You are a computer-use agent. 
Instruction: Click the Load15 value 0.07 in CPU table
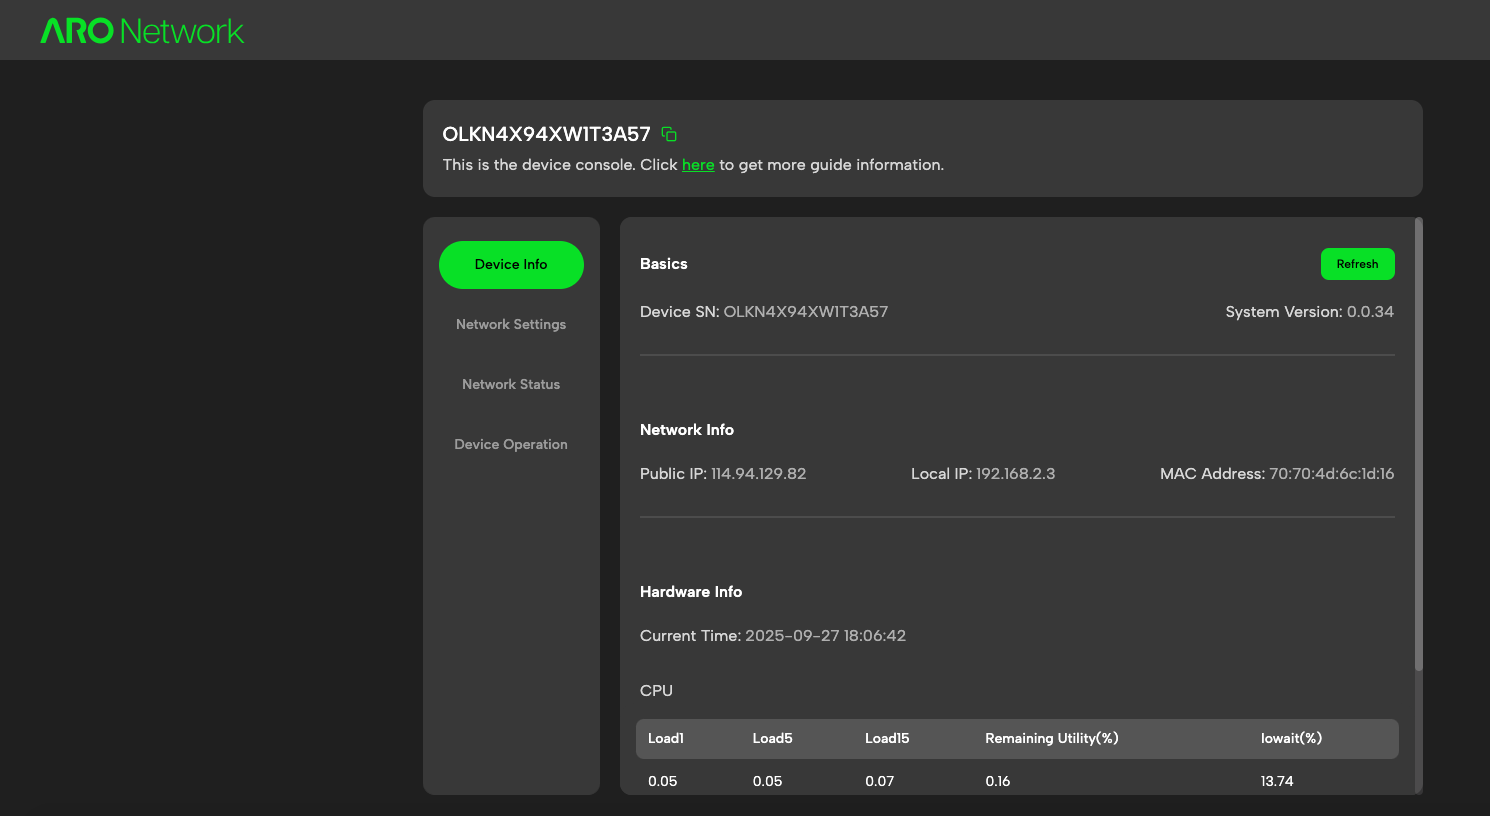tap(880, 781)
